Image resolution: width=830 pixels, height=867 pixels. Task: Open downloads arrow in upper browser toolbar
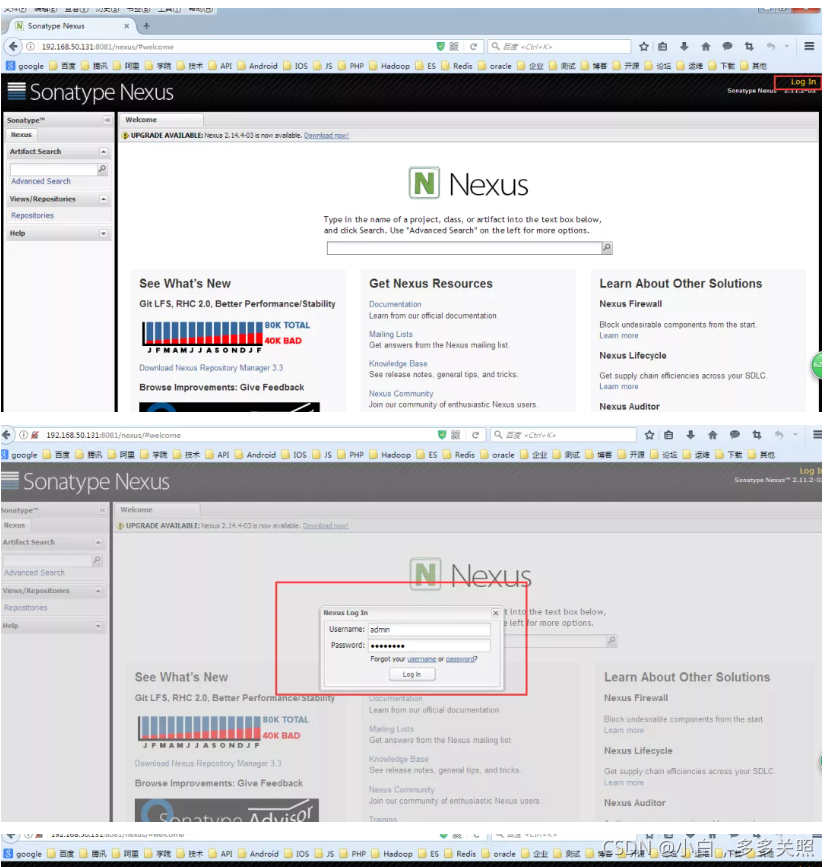[684, 47]
